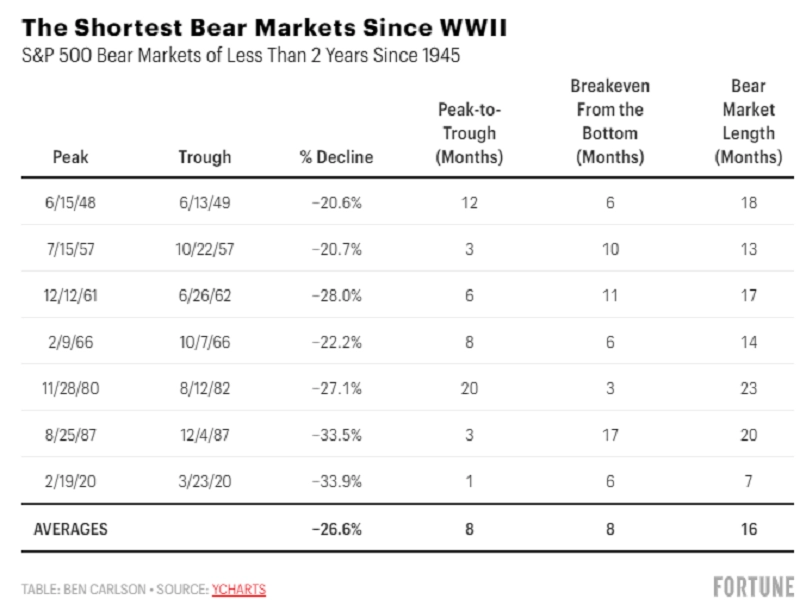This screenshot has width=800, height=605.
Task: Click the 3/23/20 trough date
Action: (x=205, y=481)
